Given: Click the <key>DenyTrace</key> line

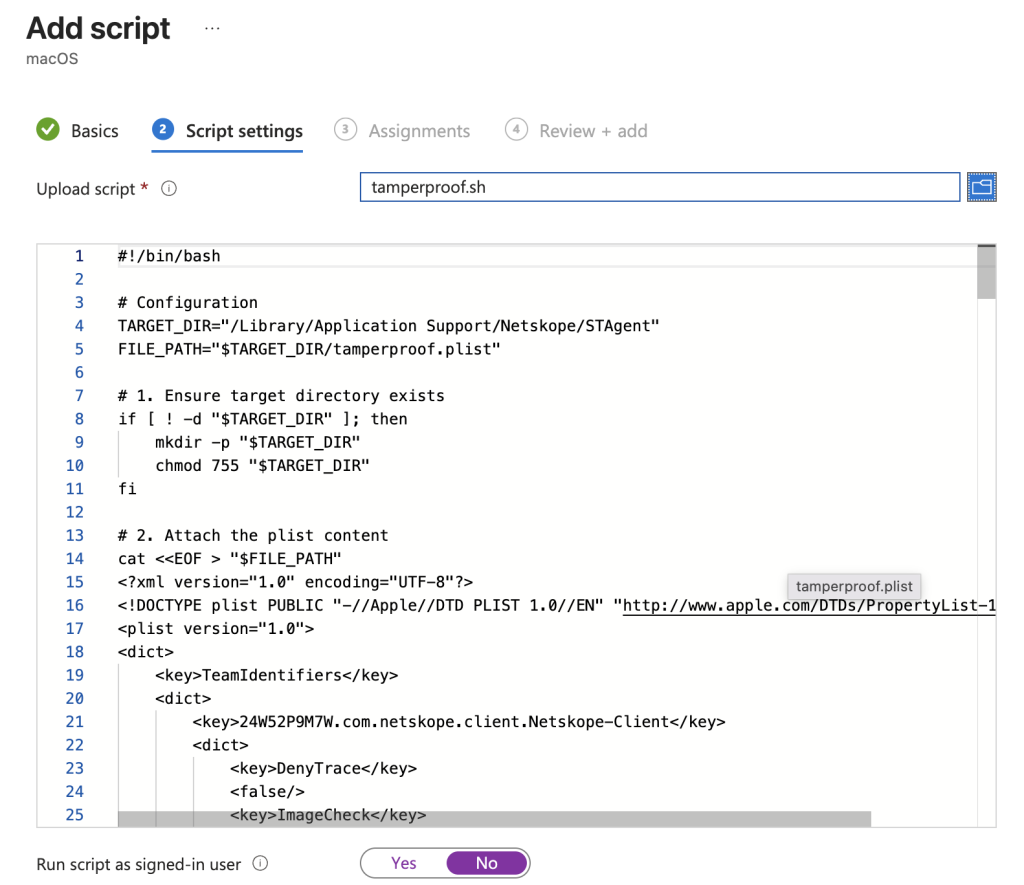Looking at the screenshot, I should (x=323, y=769).
